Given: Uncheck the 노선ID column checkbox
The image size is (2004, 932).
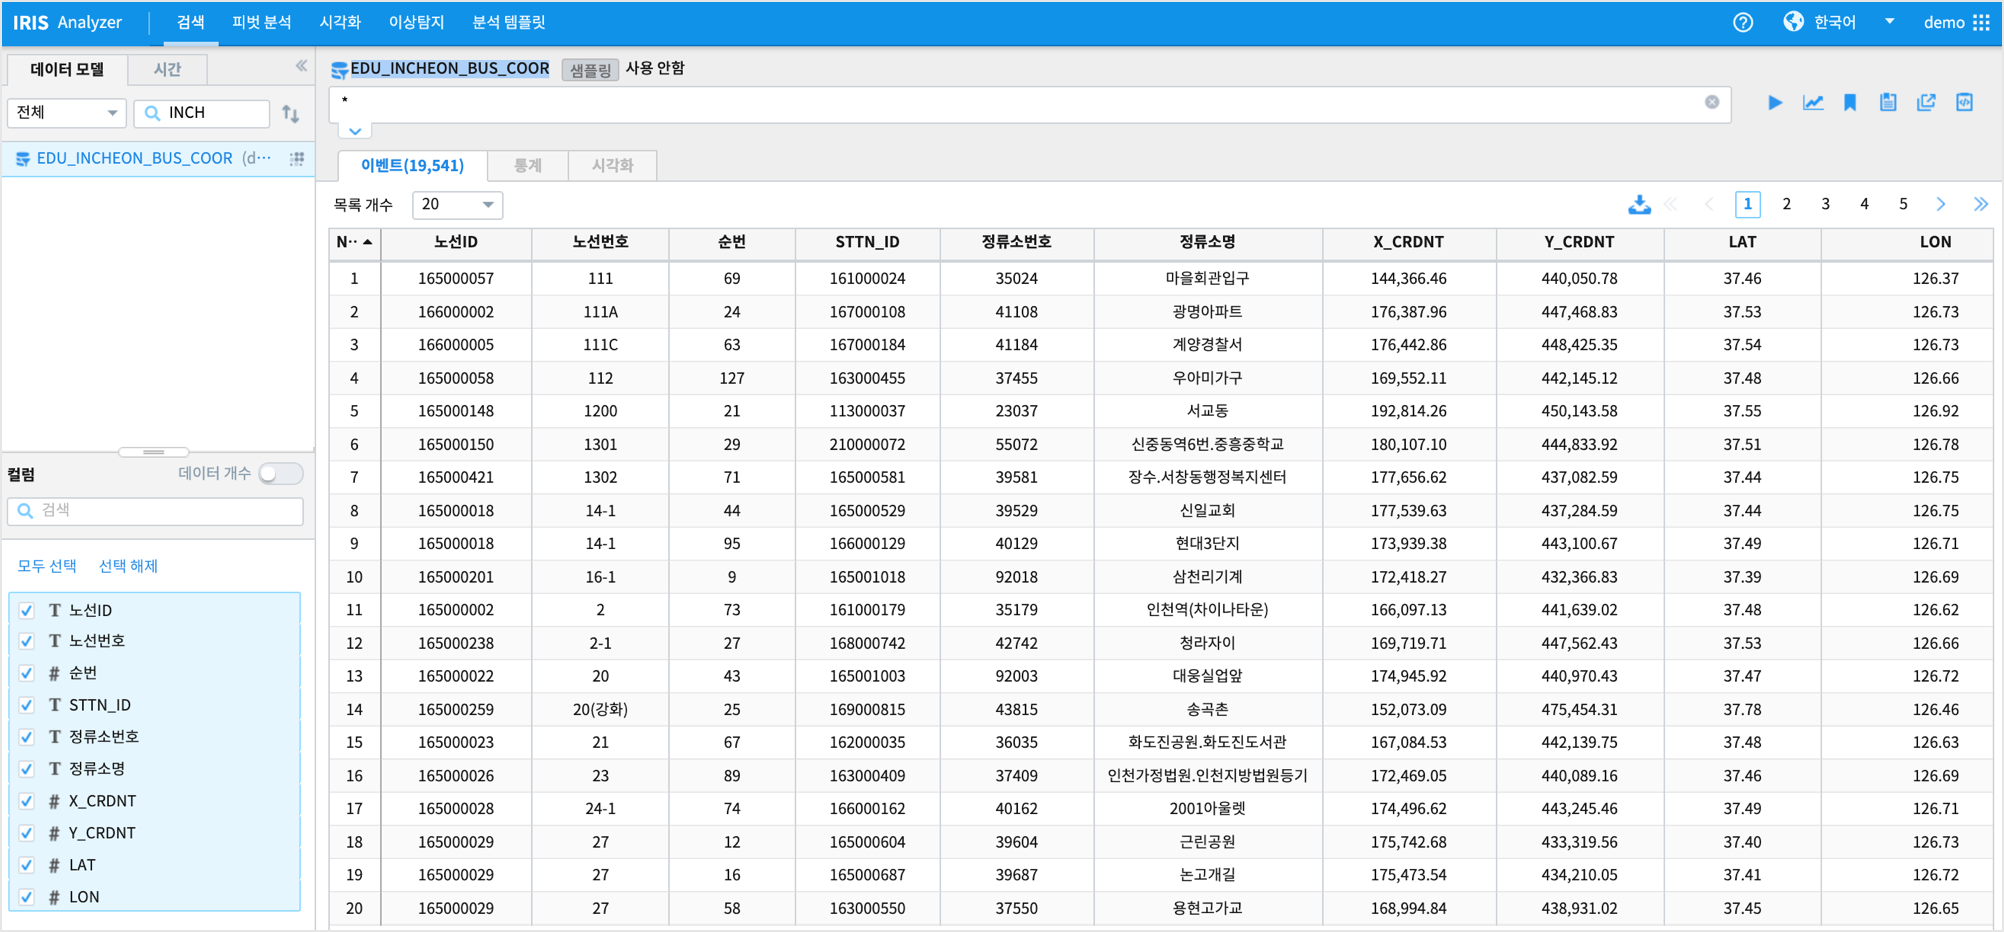Looking at the screenshot, I should pyautogui.click(x=27, y=610).
